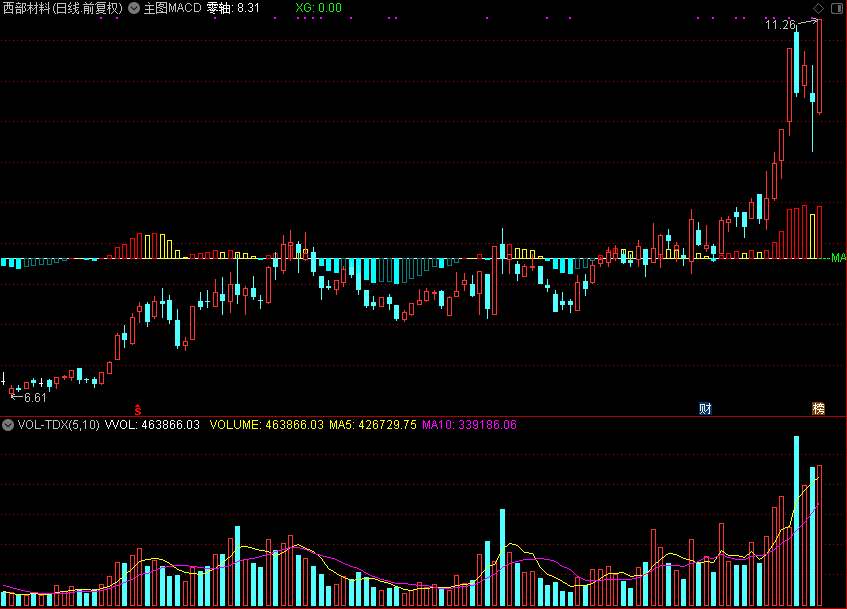This screenshot has height=609, width=847.
Task: Open the 财 financial report marker
Action: (705, 409)
